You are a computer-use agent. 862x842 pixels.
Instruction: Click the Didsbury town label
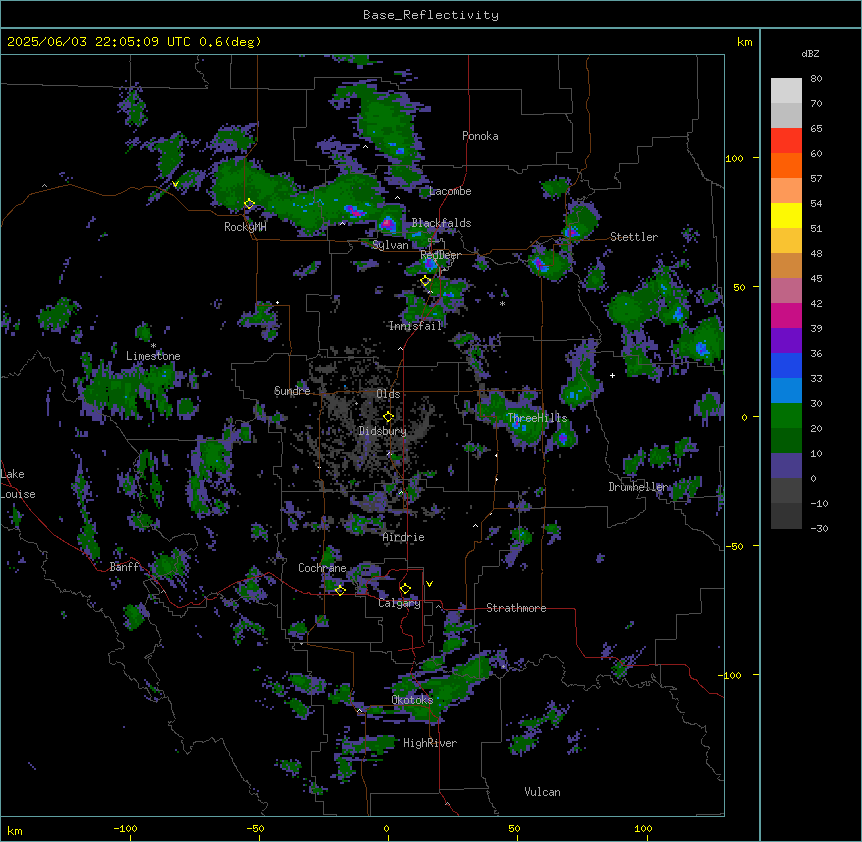[x=383, y=431]
